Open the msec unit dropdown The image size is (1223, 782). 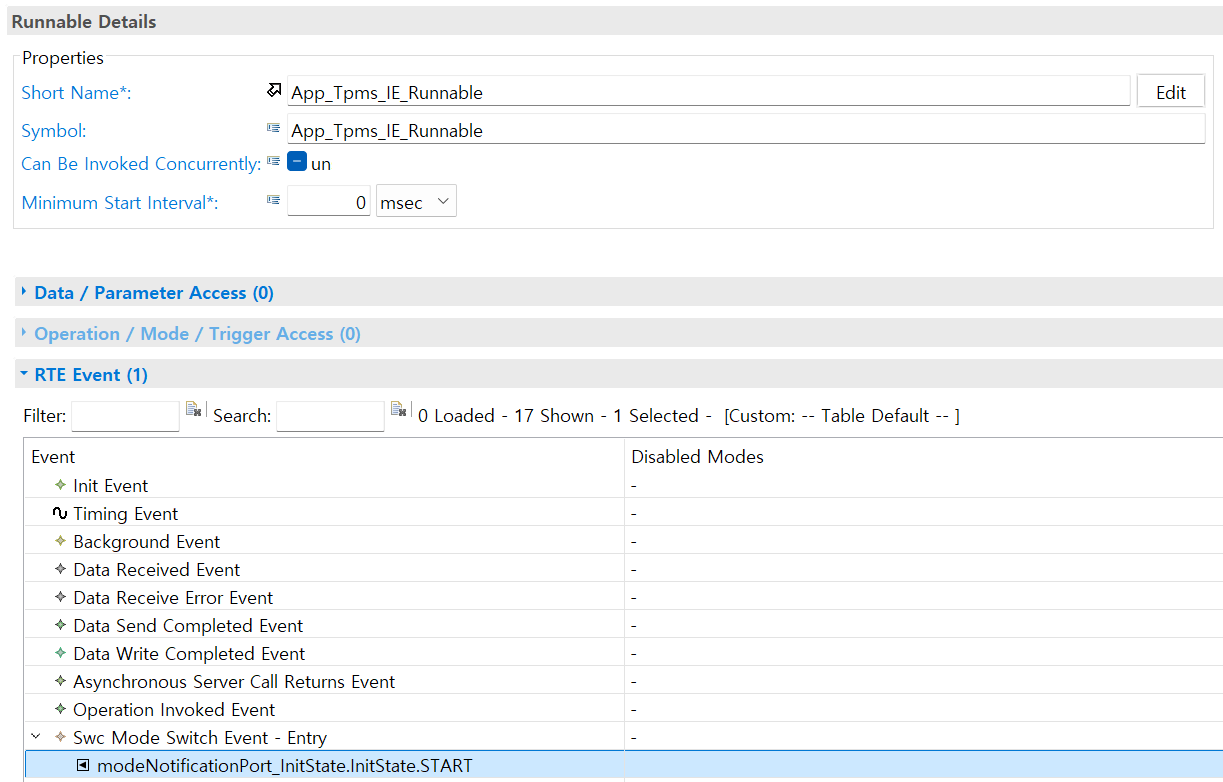pyautogui.click(x=416, y=202)
